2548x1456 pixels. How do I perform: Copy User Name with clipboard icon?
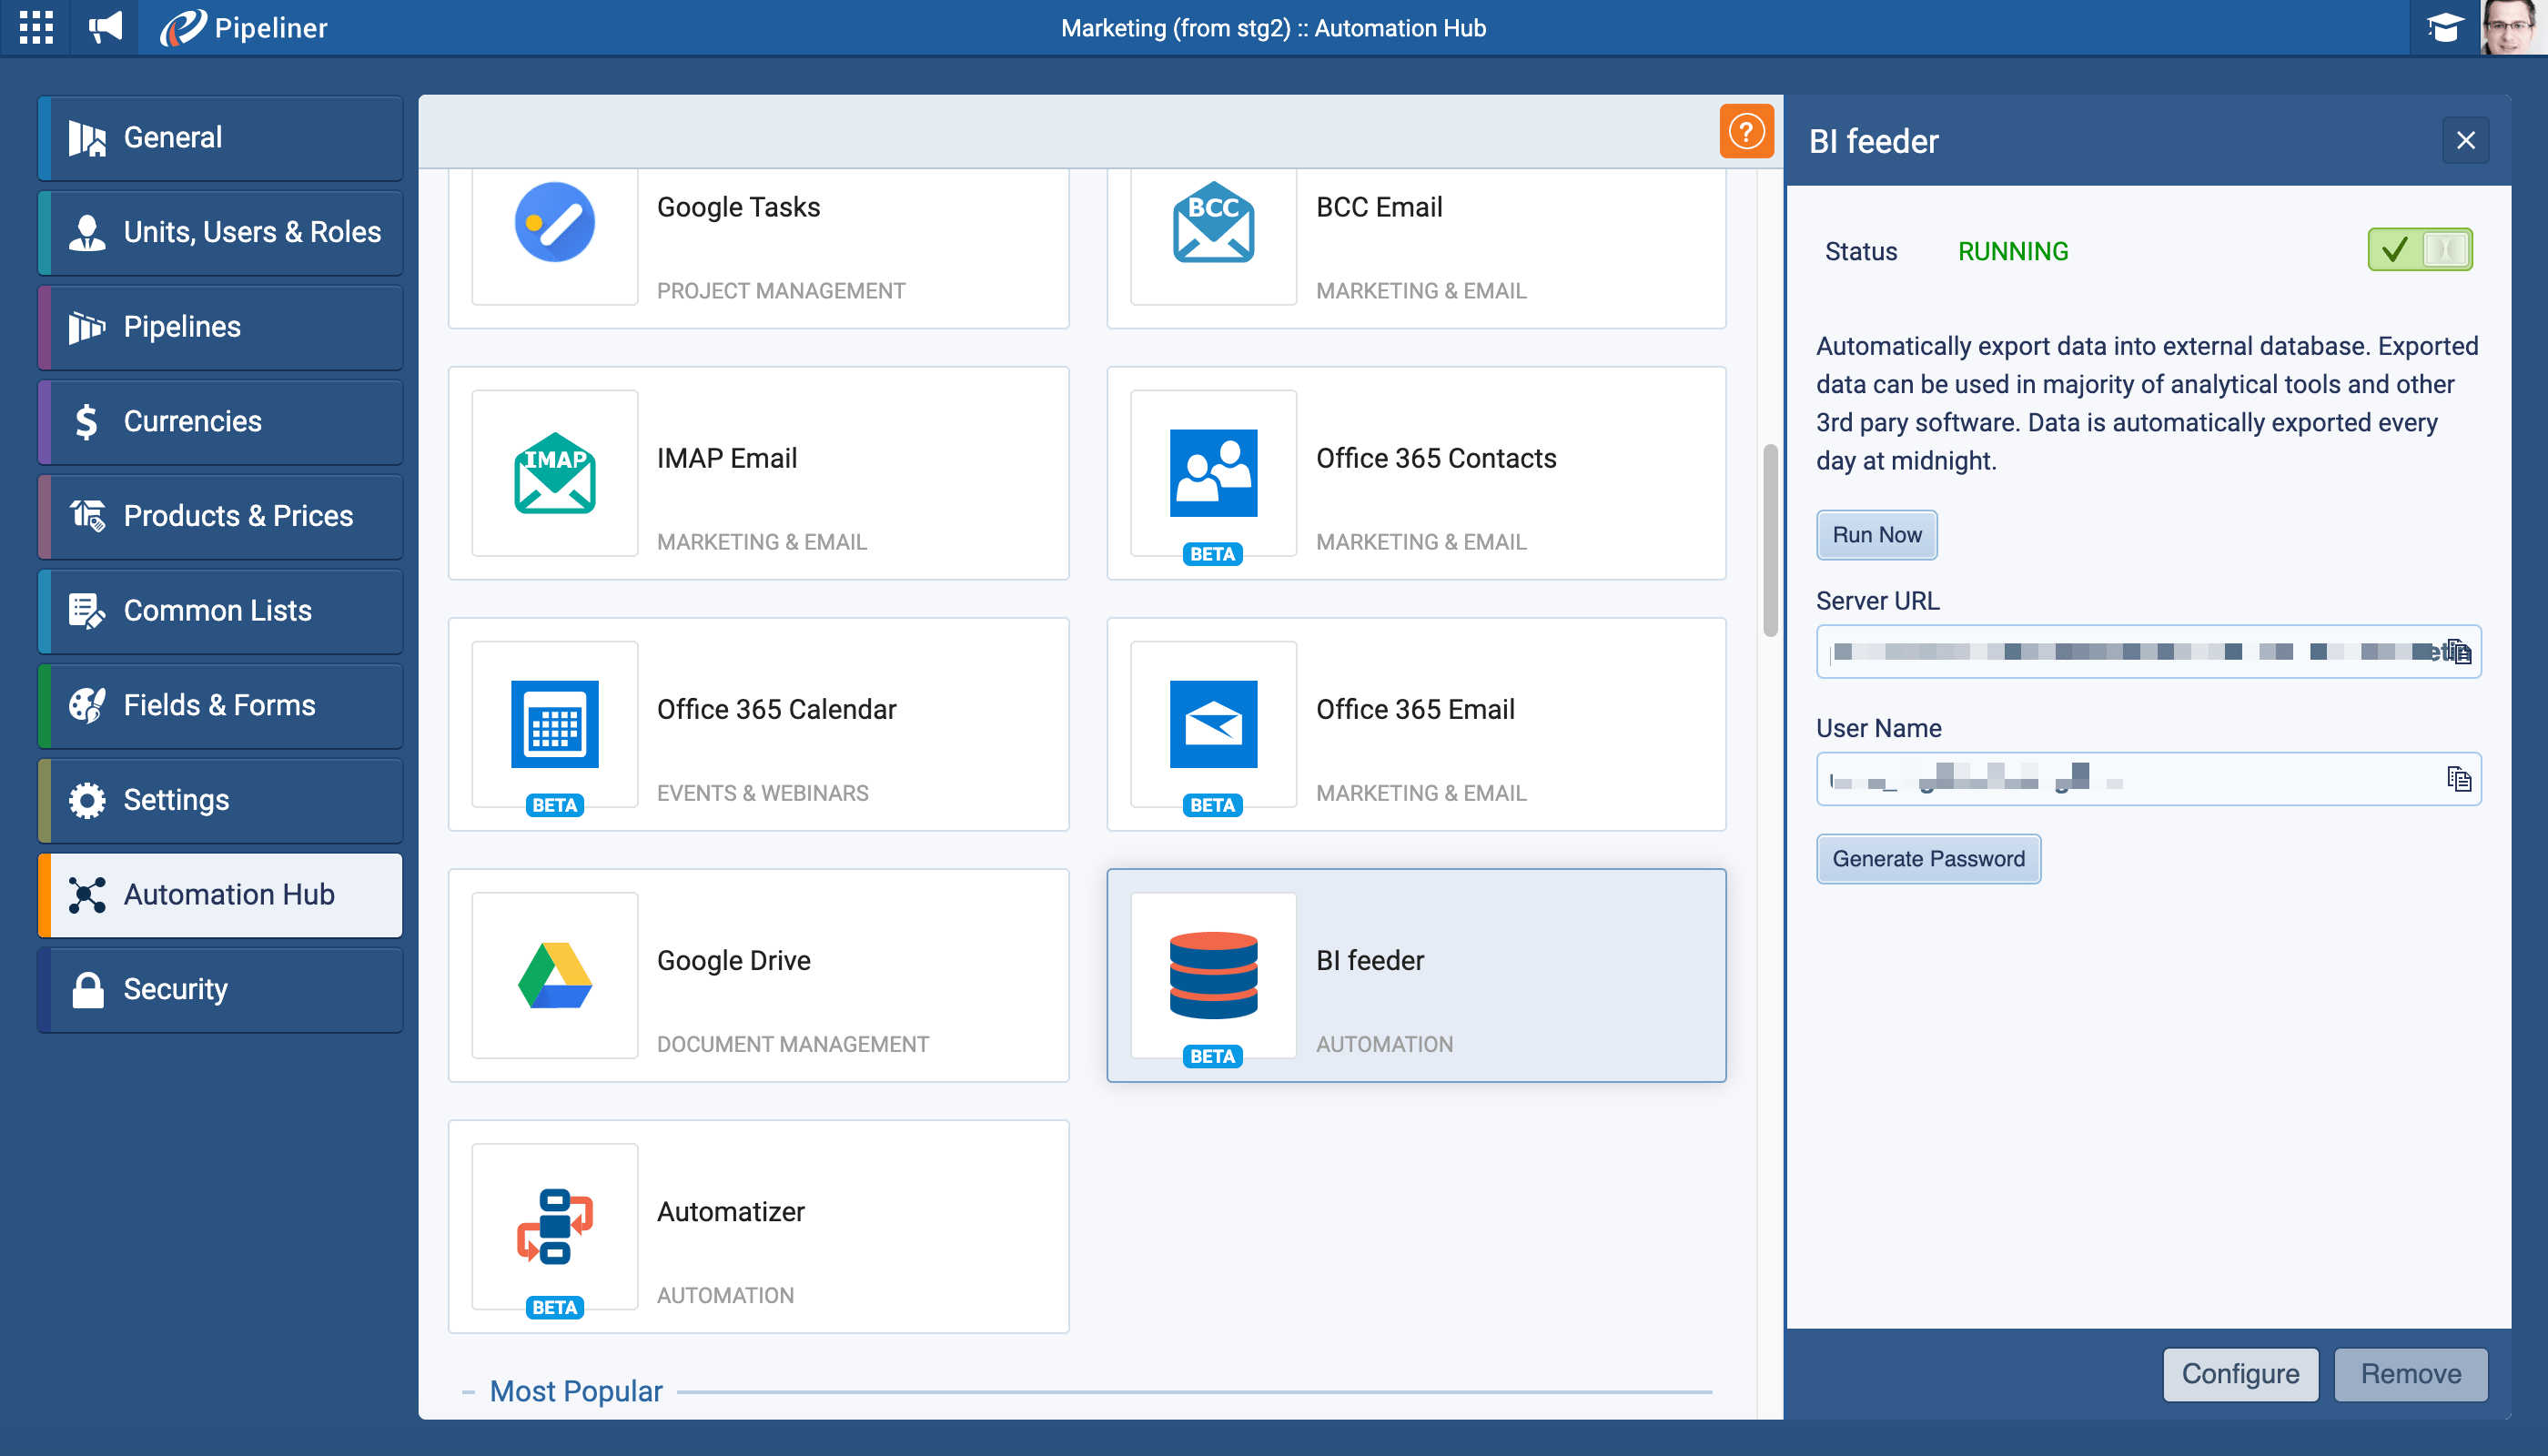(x=2458, y=779)
